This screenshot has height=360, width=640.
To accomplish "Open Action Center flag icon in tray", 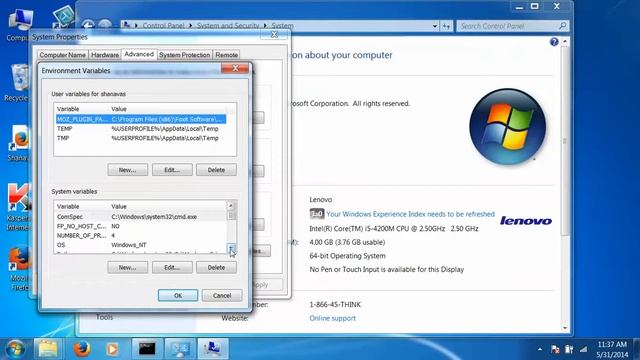I will click(x=555, y=349).
